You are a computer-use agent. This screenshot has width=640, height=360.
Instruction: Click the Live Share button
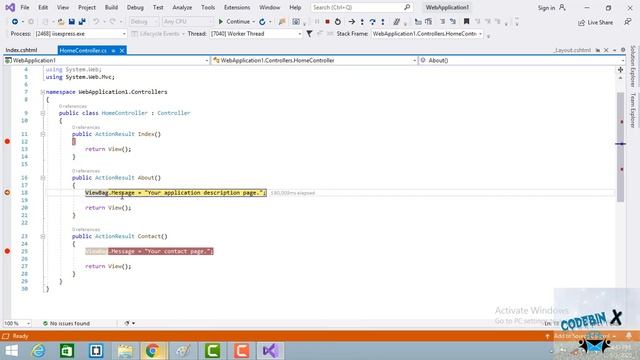[x=596, y=22]
